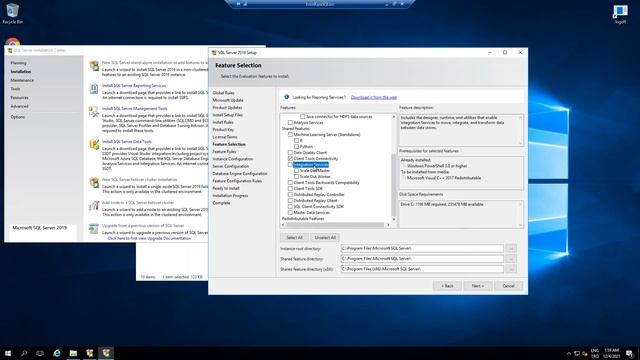Click the SQL Server 2019 Setup title bar icon

point(214,53)
